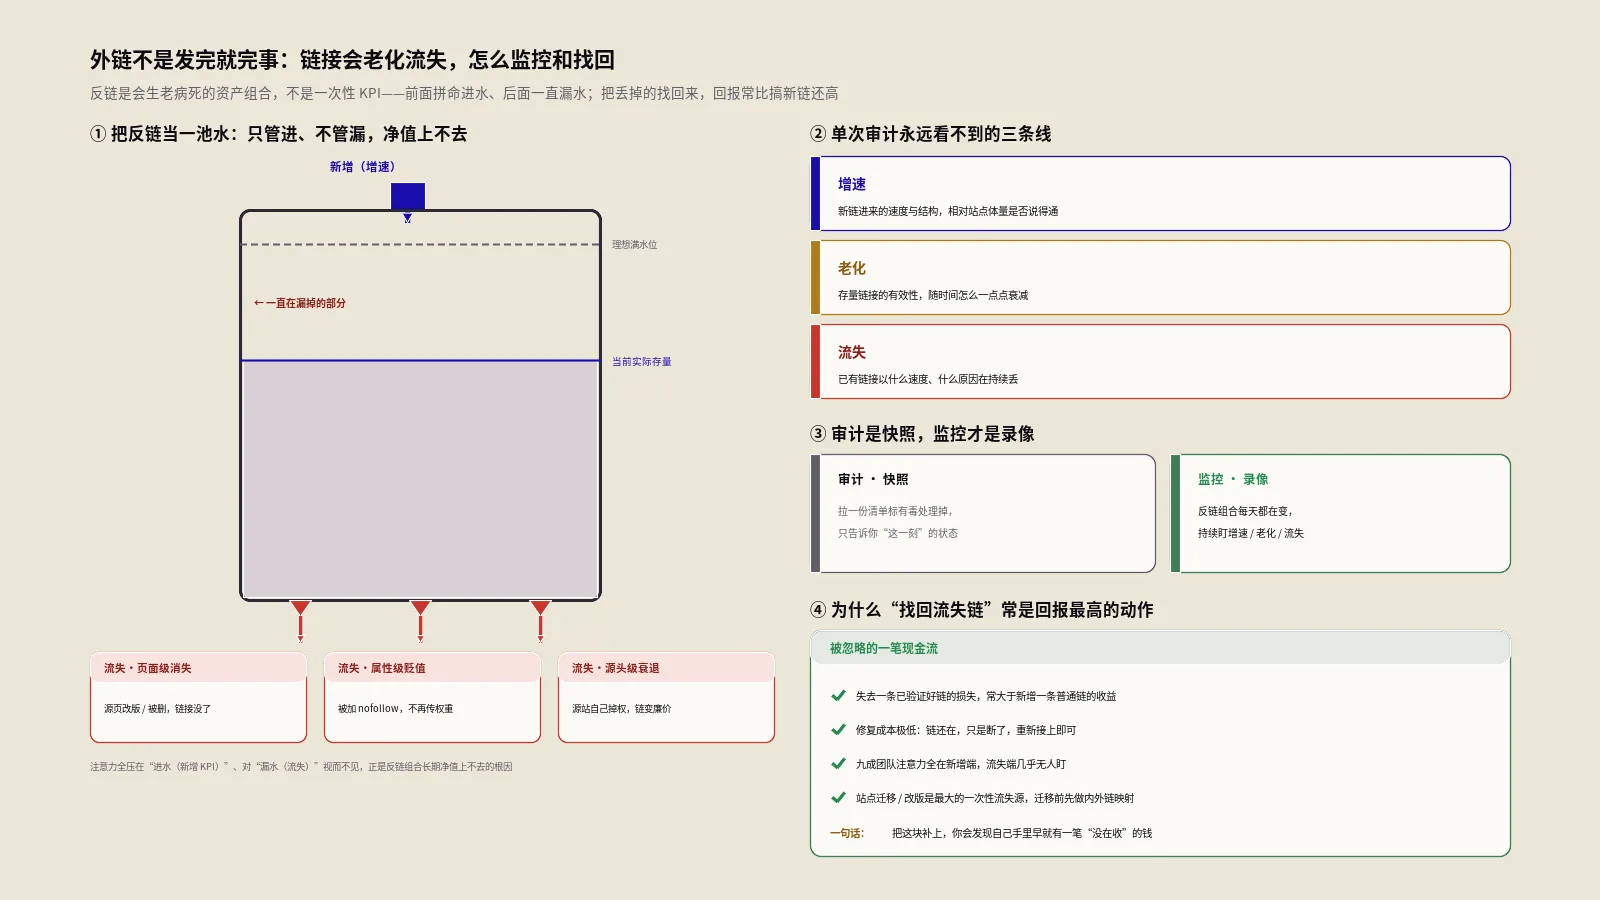
Task: Click the description '新链进来的速度与结构'
Action: click(947, 212)
